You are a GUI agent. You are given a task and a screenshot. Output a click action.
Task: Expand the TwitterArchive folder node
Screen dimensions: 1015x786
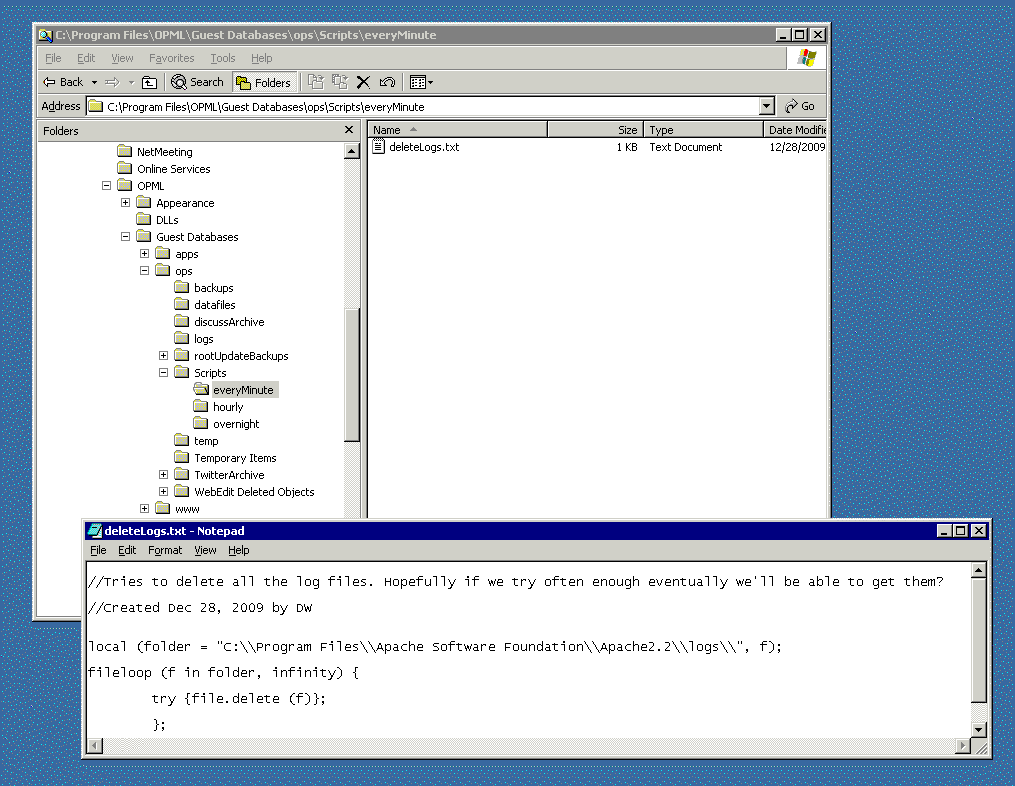click(x=164, y=475)
